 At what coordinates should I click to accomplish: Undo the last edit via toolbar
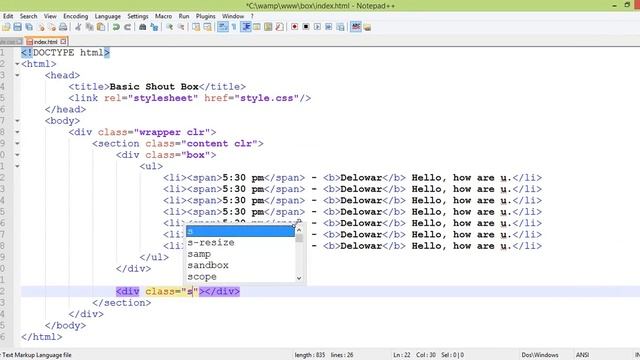pyautogui.click(x=116, y=27)
